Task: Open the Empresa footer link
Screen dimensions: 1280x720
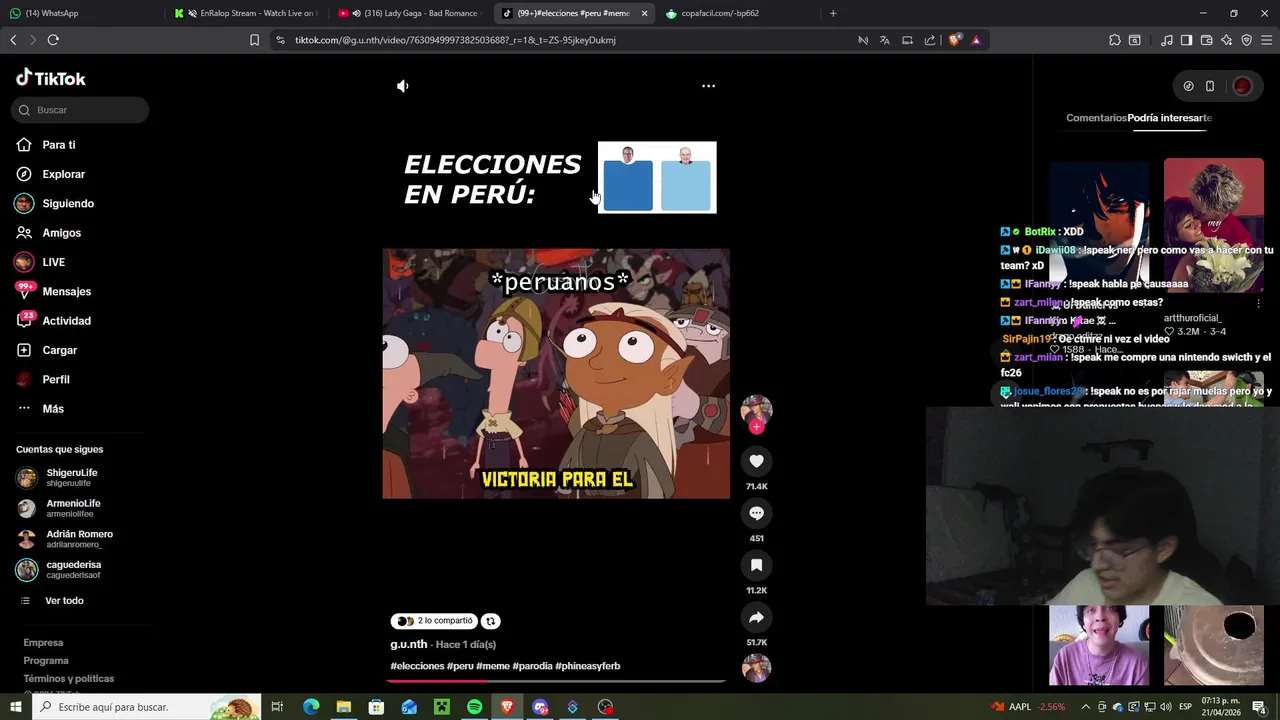Action: coord(43,643)
